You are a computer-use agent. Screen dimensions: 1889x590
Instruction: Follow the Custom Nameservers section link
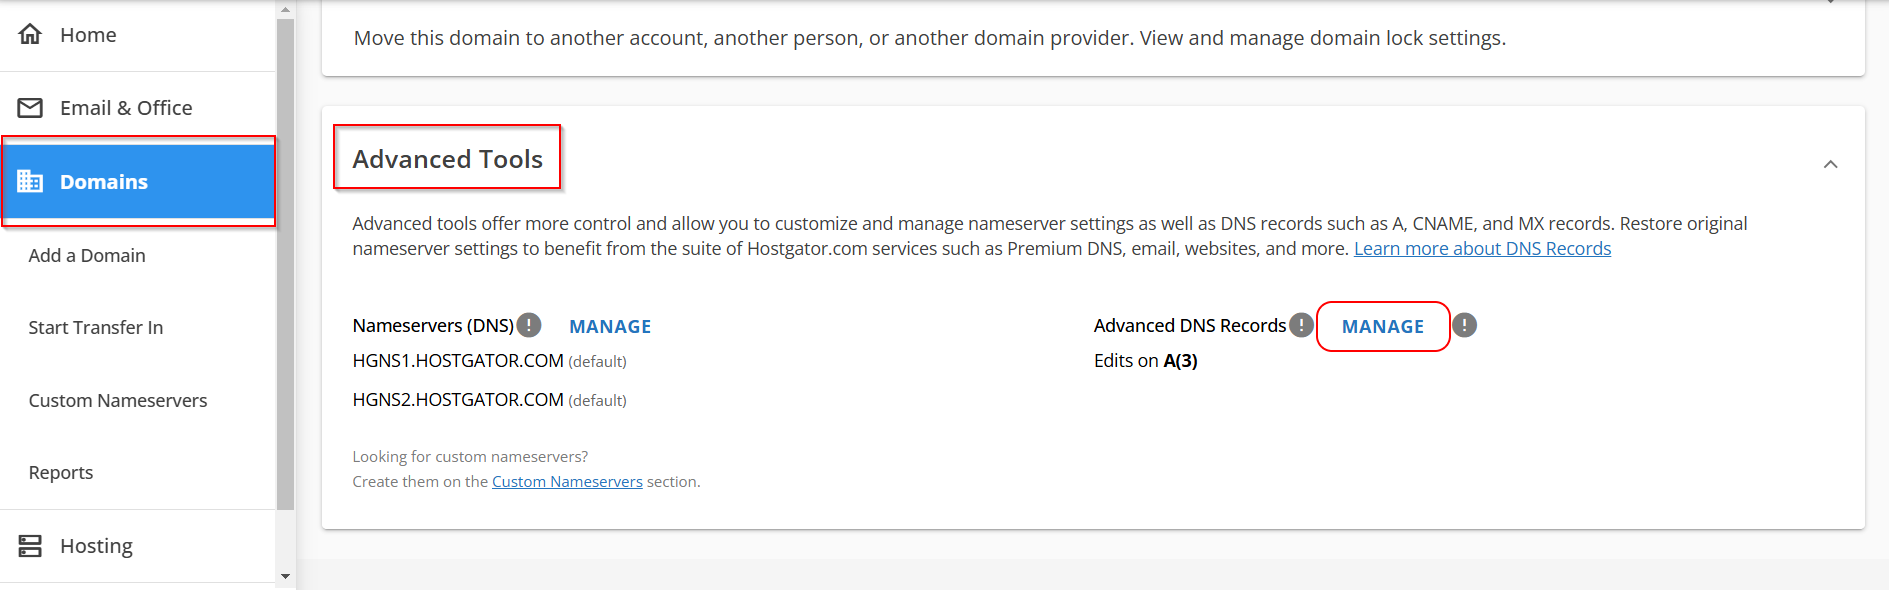pyautogui.click(x=567, y=481)
